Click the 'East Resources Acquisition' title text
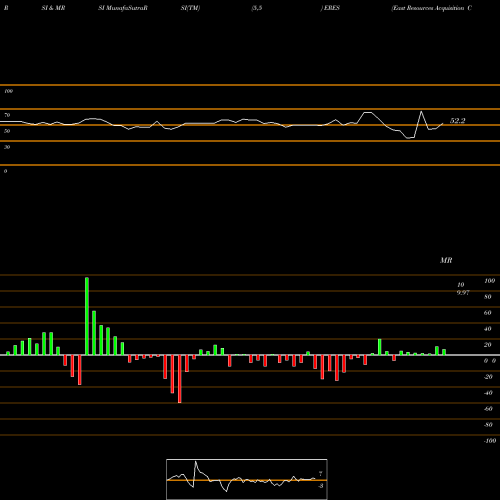 tap(428, 8)
